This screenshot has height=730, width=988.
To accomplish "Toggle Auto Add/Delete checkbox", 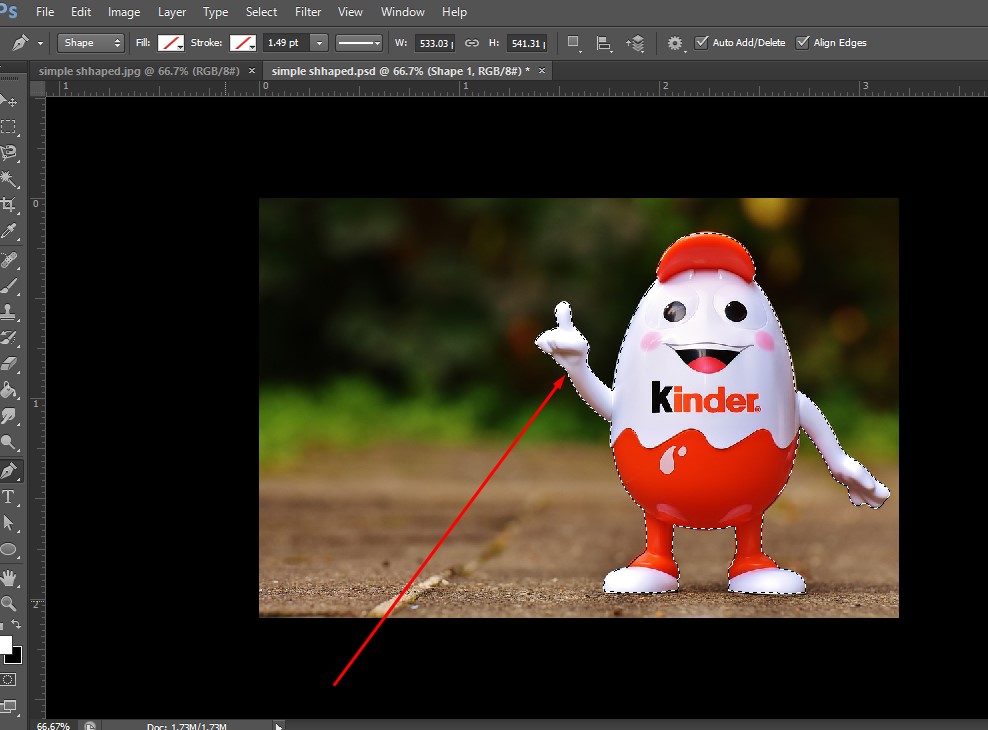I will click(x=701, y=42).
